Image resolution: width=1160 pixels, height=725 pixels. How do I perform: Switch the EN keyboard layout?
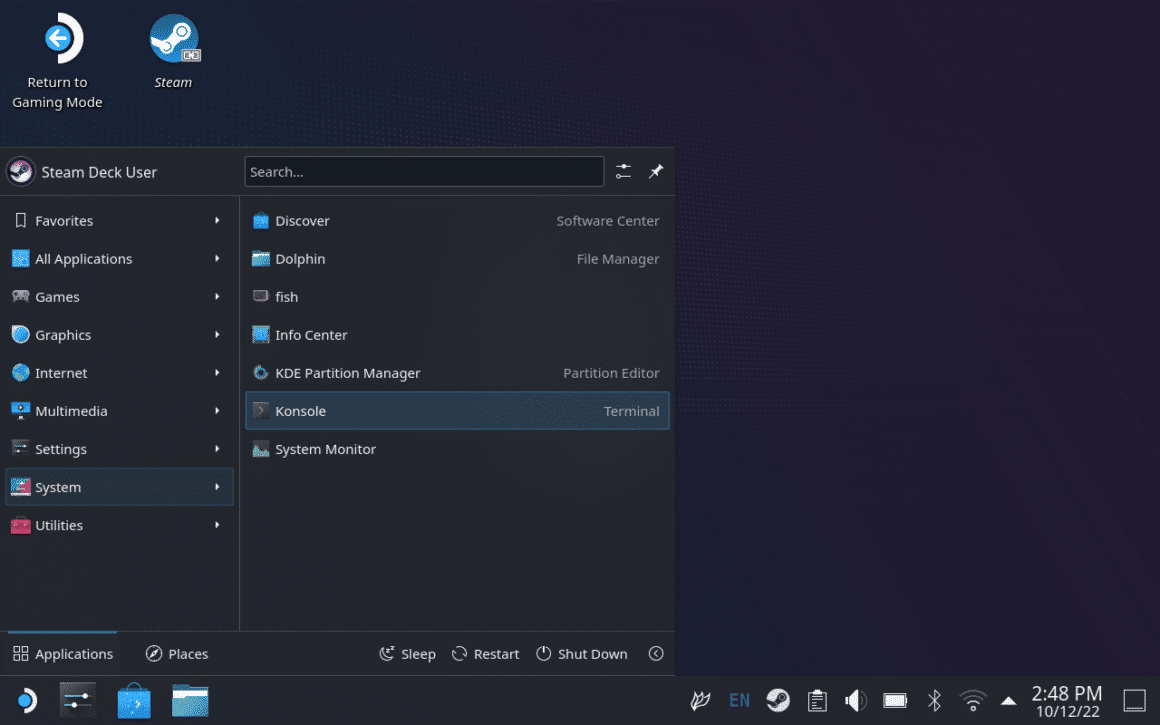(739, 700)
